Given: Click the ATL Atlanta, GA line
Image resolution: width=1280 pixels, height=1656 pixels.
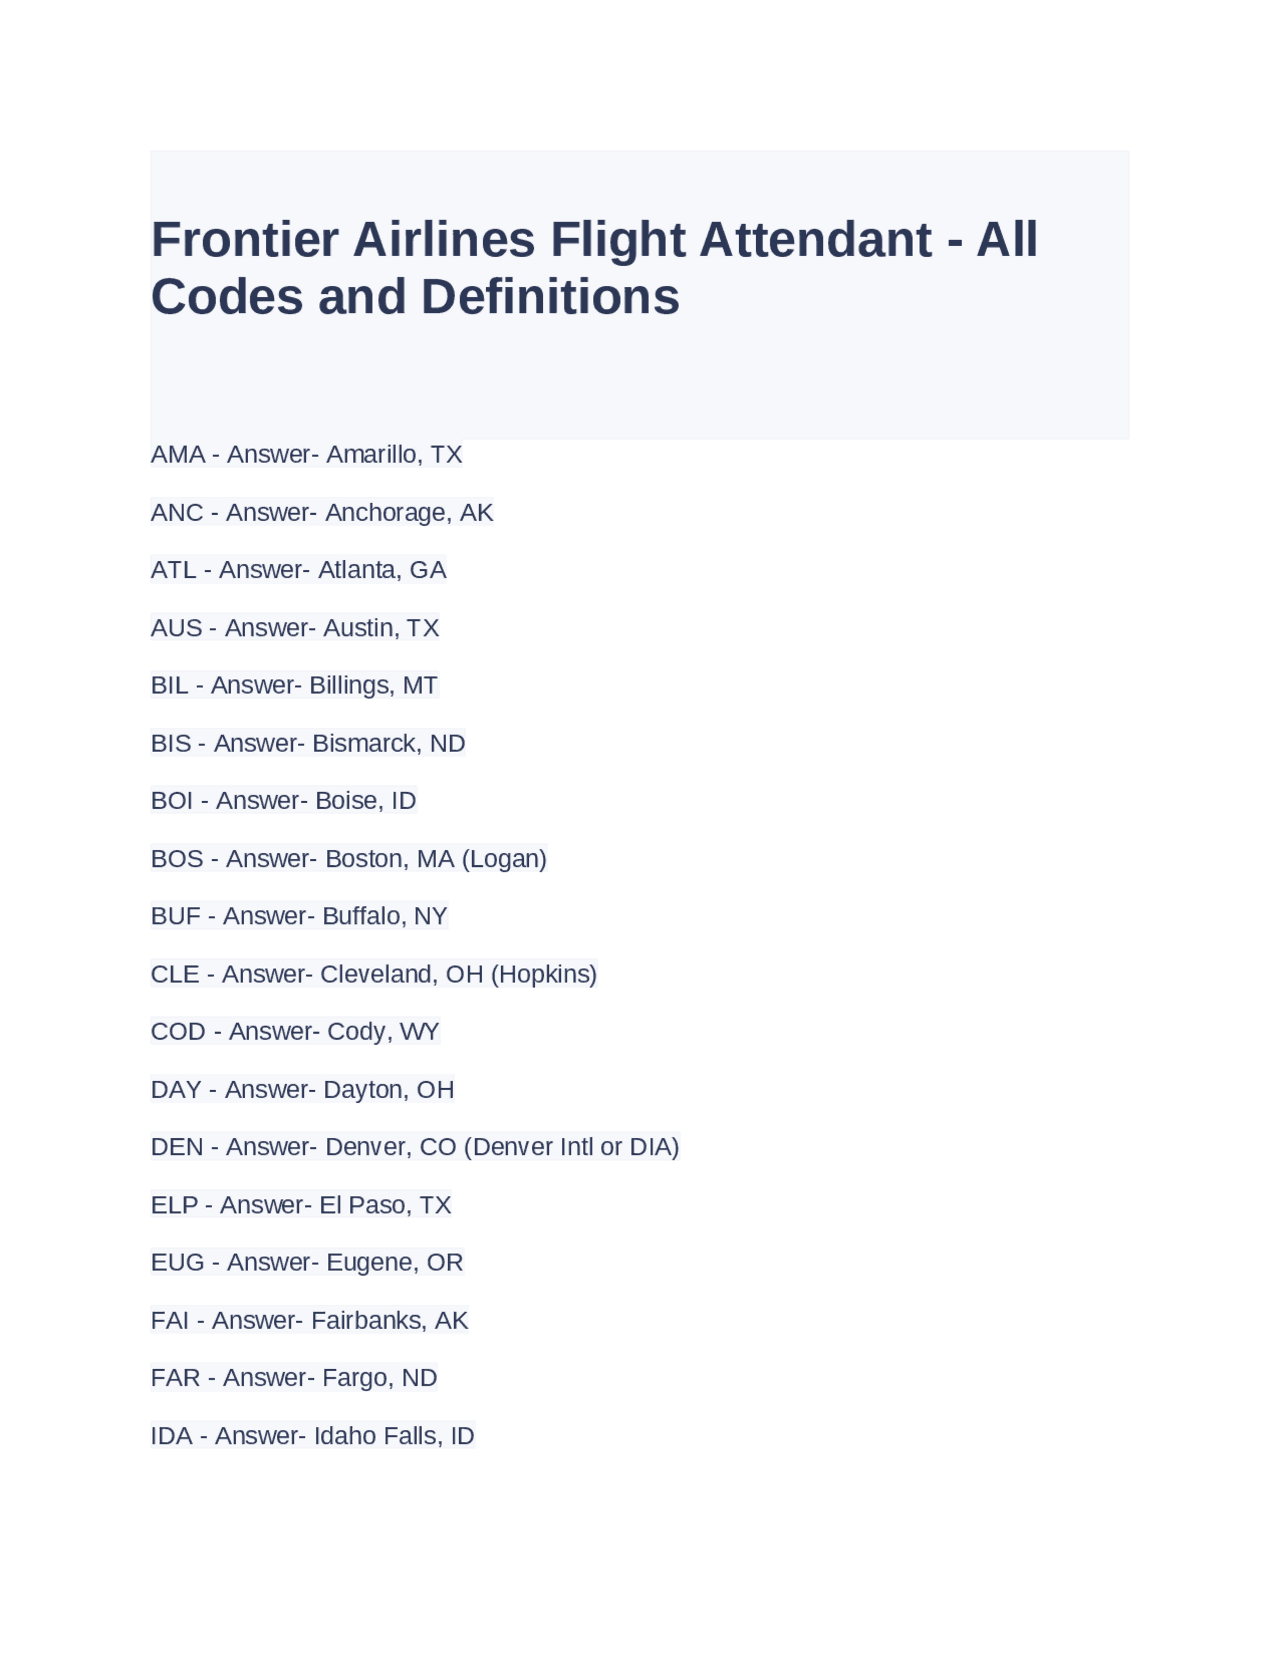Looking at the screenshot, I should (x=298, y=570).
